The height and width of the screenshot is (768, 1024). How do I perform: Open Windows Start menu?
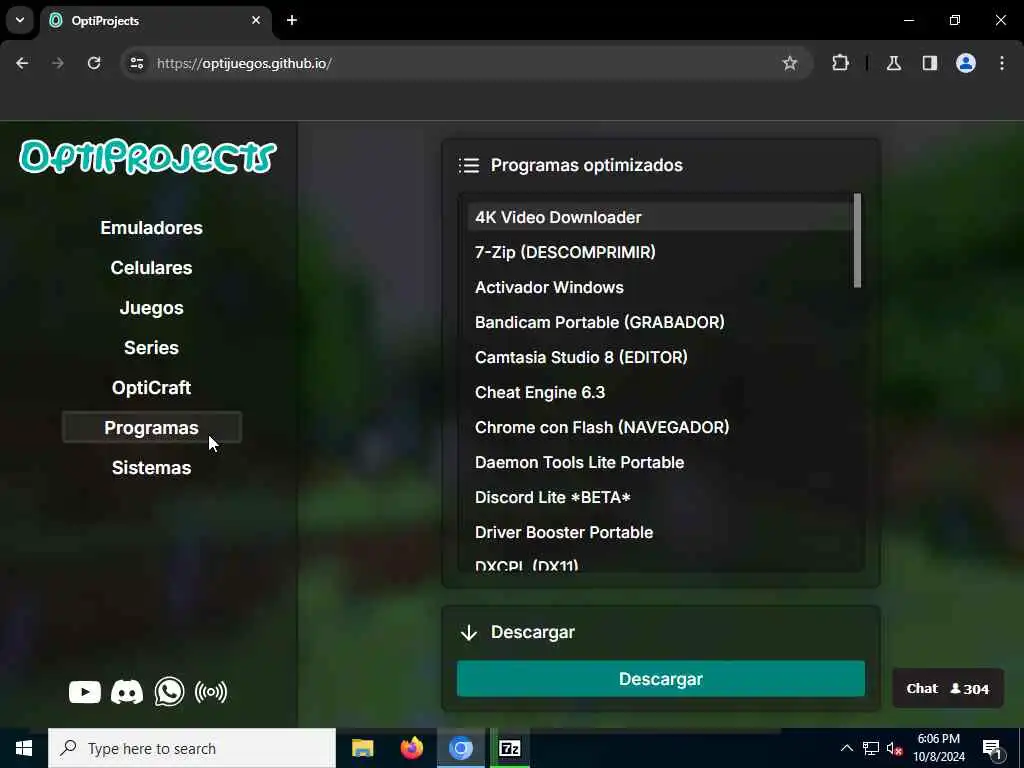[x=24, y=748]
